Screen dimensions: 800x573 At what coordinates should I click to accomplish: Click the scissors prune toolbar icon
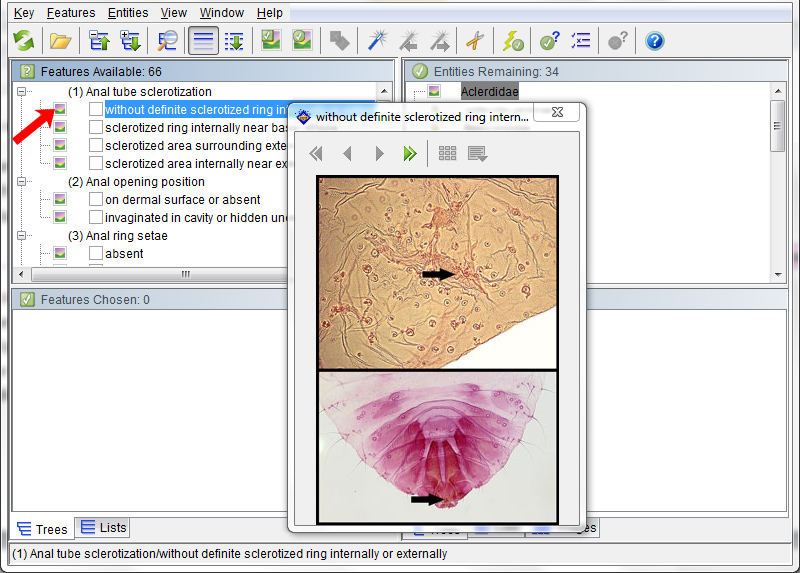474,41
